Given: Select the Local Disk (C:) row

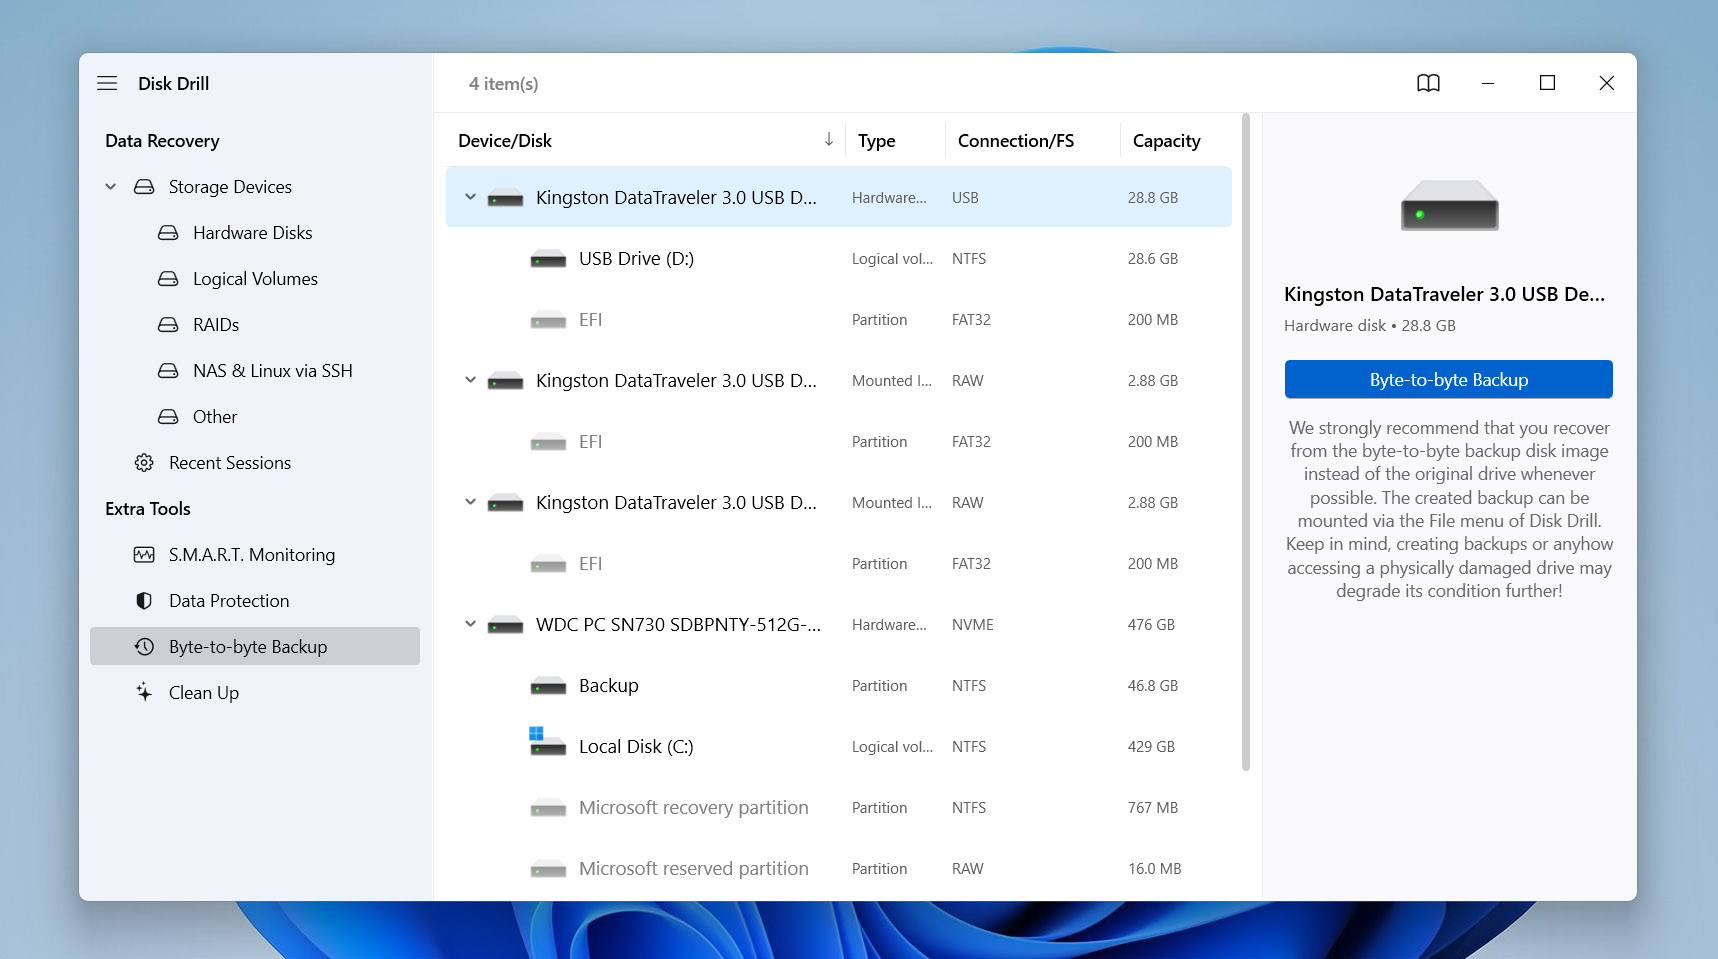Looking at the screenshot, I should [838, 747].
